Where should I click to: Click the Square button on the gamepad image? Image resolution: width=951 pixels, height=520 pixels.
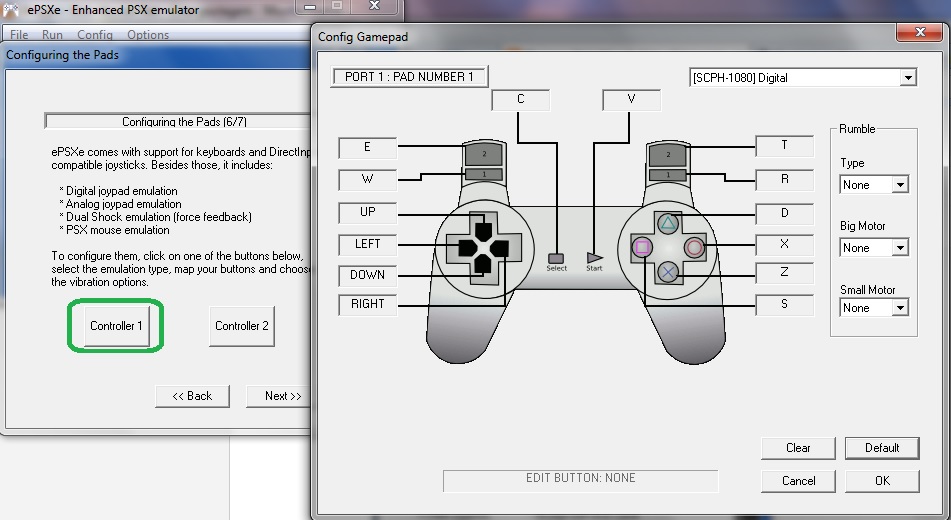642,247
